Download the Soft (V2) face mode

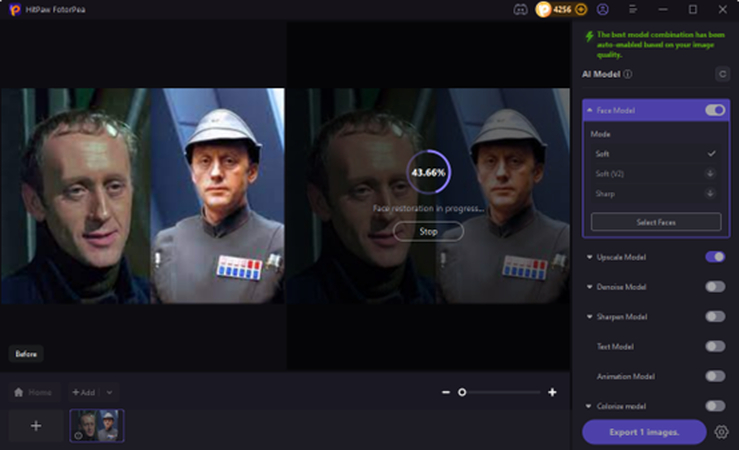pos(710,173)
